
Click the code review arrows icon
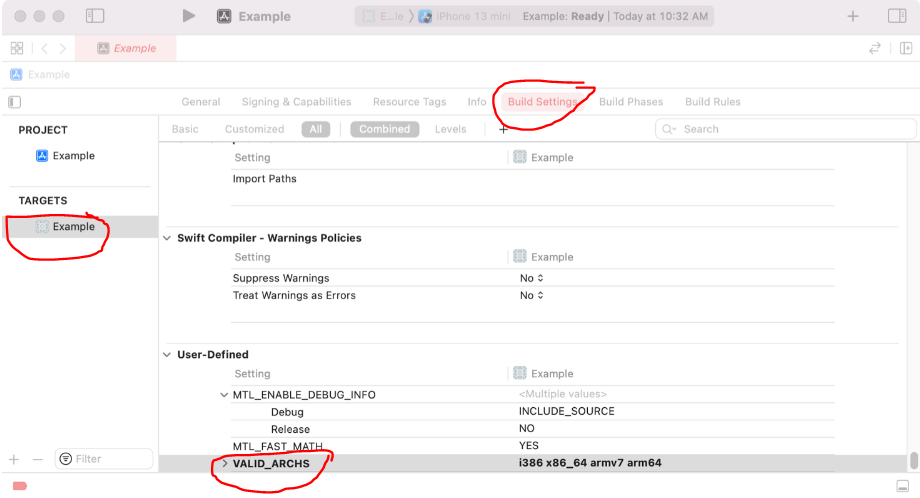tap(875, 48)
